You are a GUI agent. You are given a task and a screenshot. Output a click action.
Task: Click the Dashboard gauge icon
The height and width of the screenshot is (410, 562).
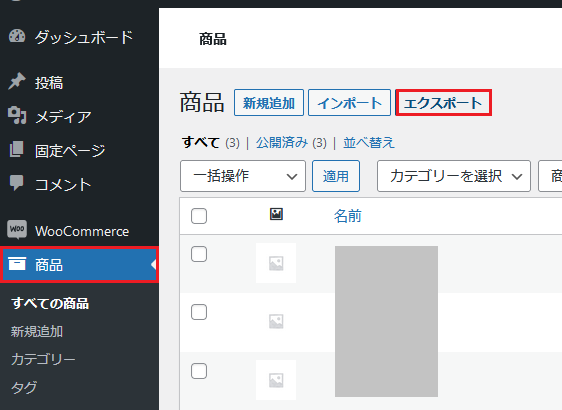coord(17,36)
